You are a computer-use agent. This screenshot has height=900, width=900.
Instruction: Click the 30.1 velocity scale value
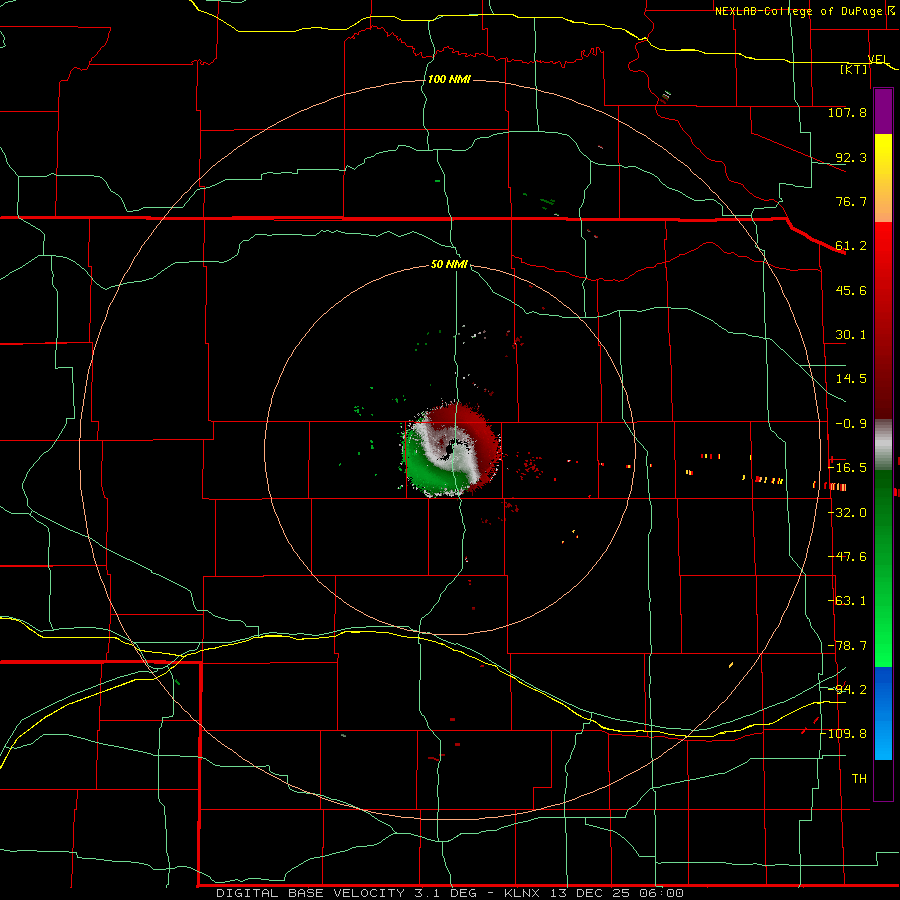pos(851,335)
